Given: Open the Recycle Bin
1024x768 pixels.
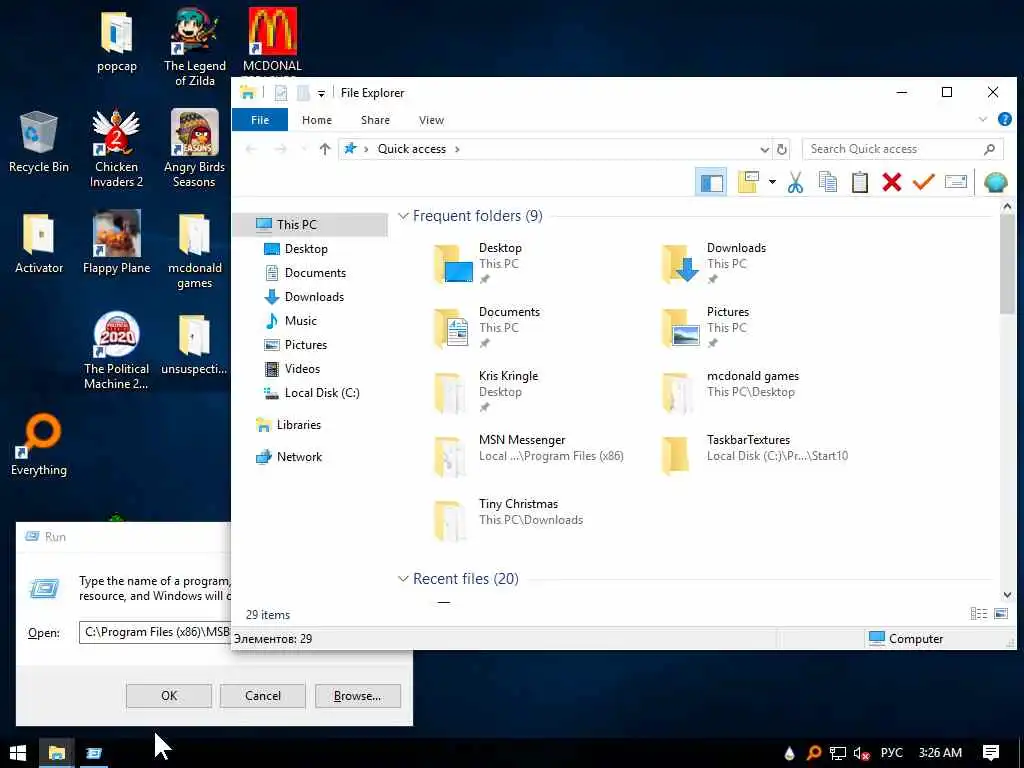Looking at the screenshot, I should pos(39,142).
